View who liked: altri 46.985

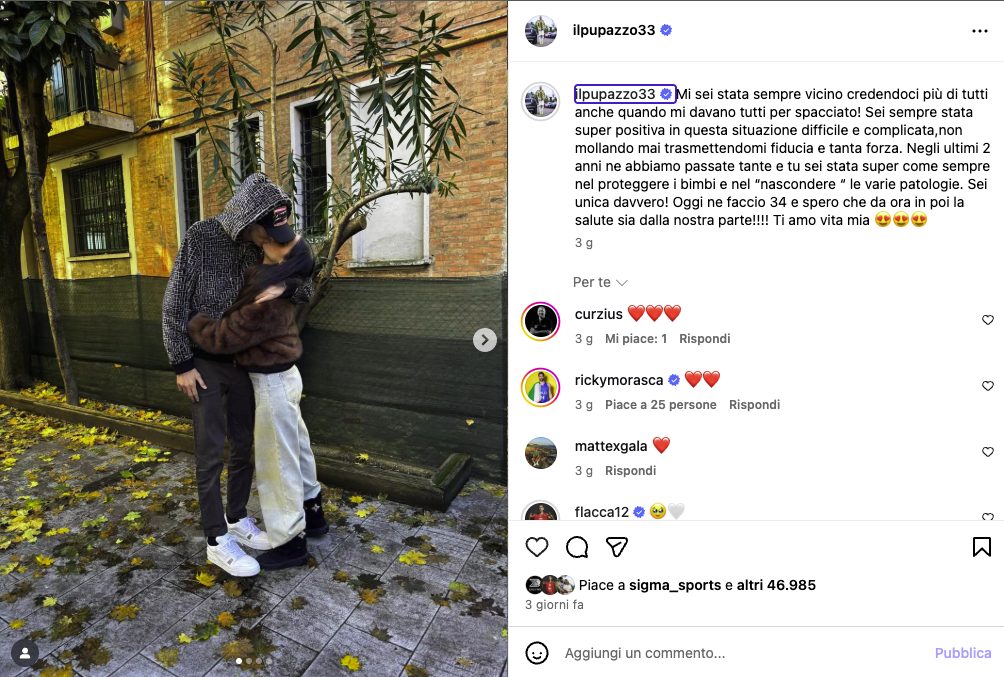[776, 585]
